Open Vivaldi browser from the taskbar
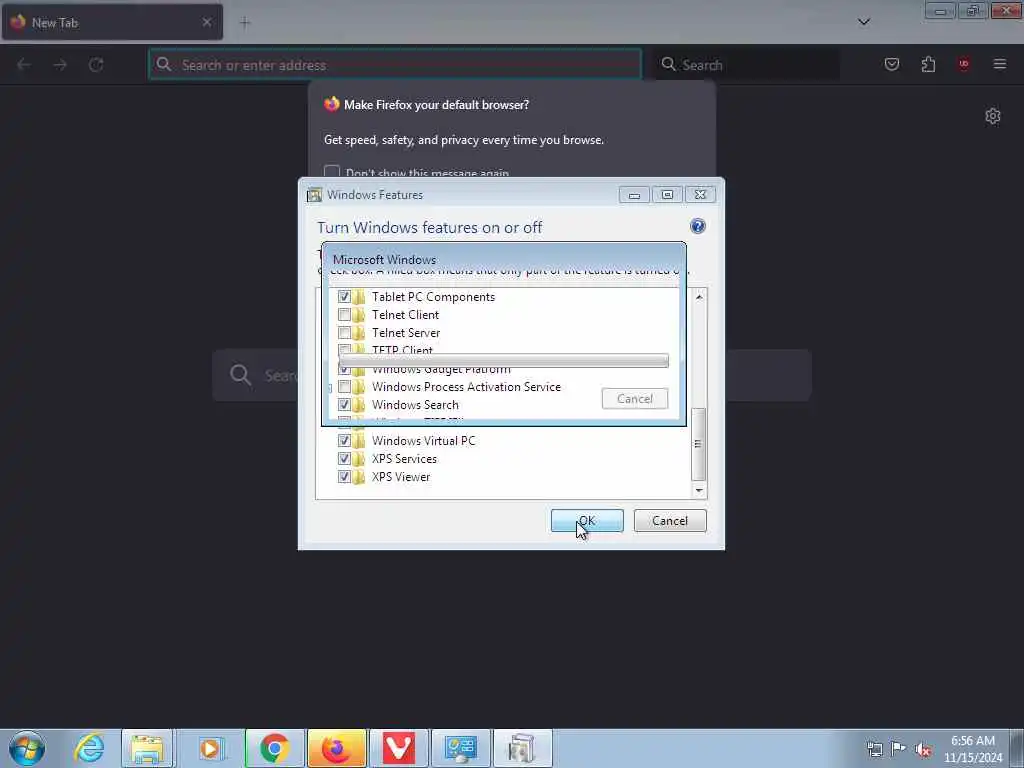Viewport: 1024px width, 768px height. point(399,748)
